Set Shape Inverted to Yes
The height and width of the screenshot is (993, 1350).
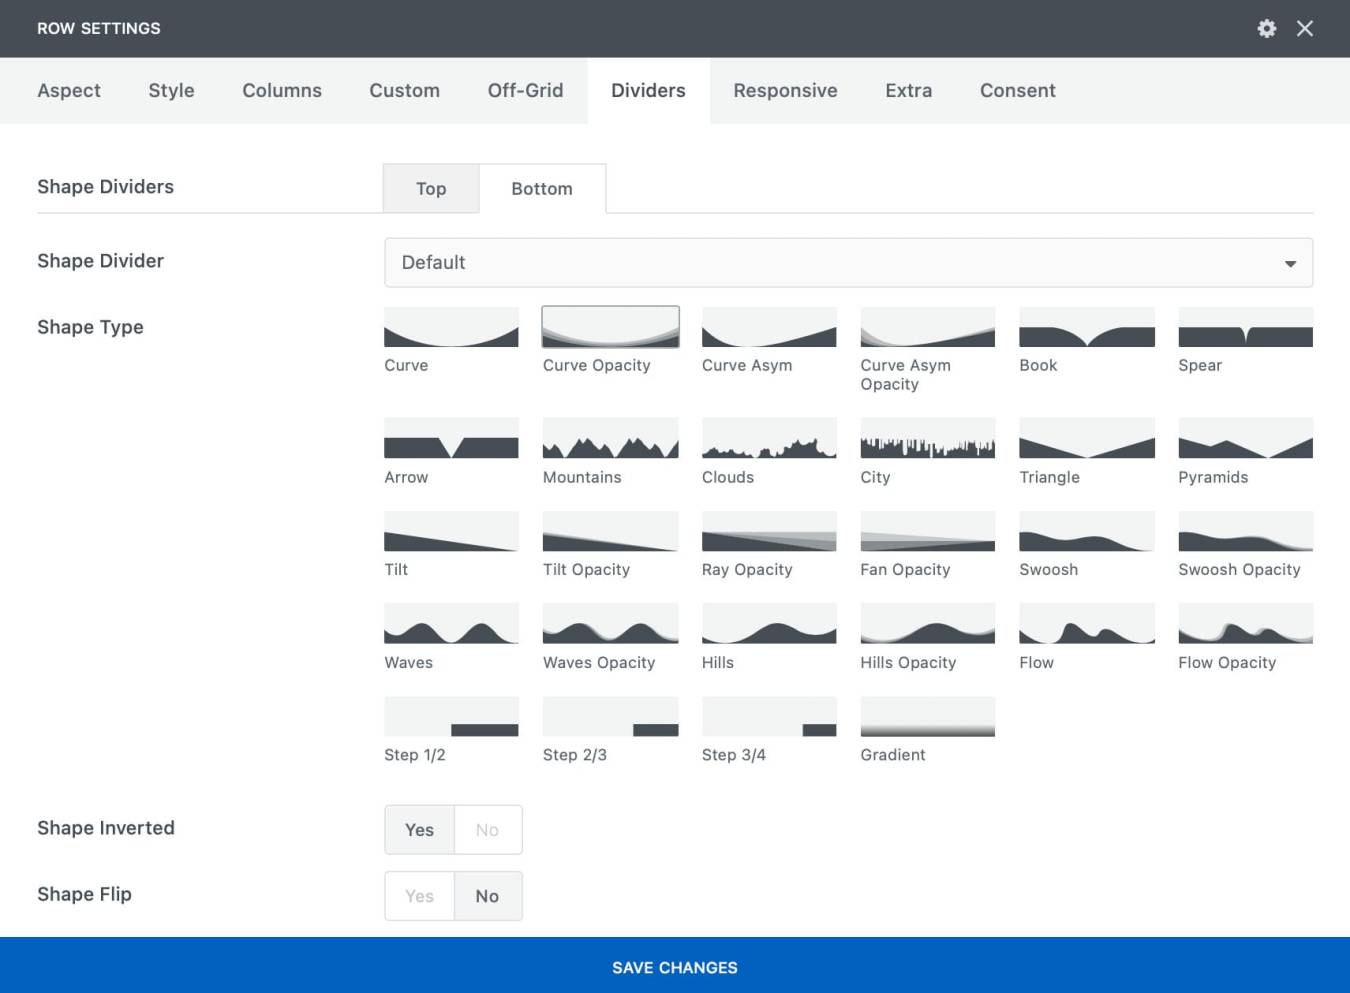[x=419, y=830]
